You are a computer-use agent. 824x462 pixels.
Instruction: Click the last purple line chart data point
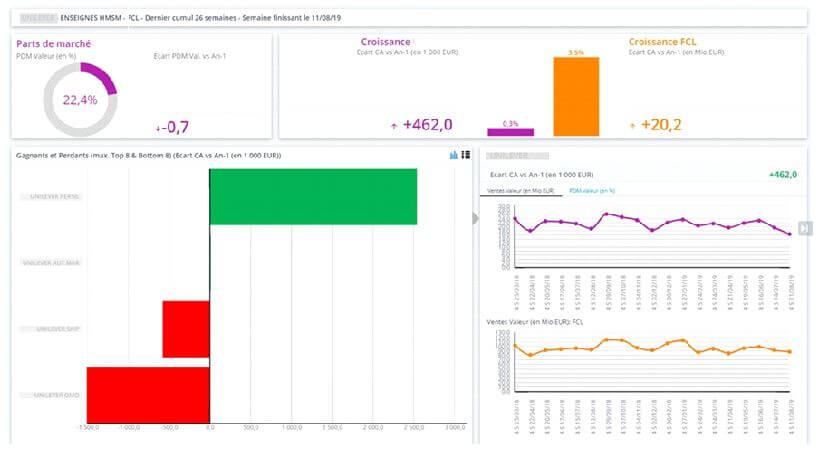coord(790,234)
